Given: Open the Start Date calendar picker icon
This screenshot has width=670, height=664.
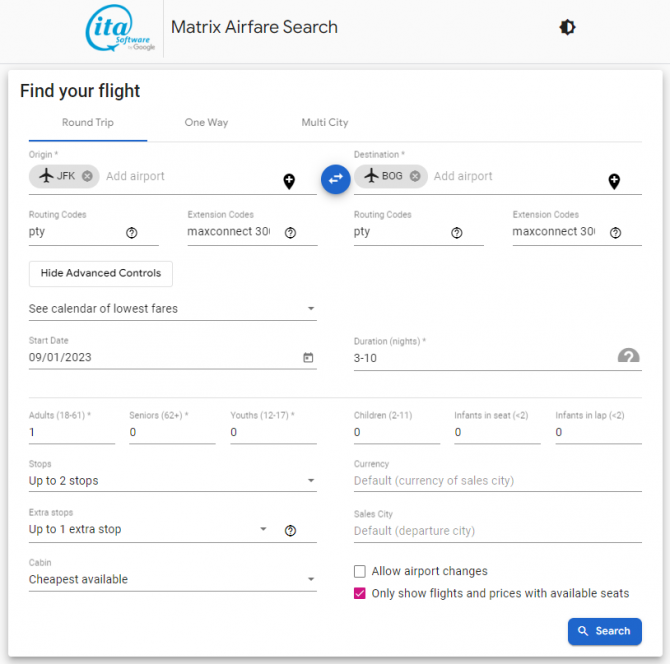Looking at the screenshot, I should click(x=308, y=358).
